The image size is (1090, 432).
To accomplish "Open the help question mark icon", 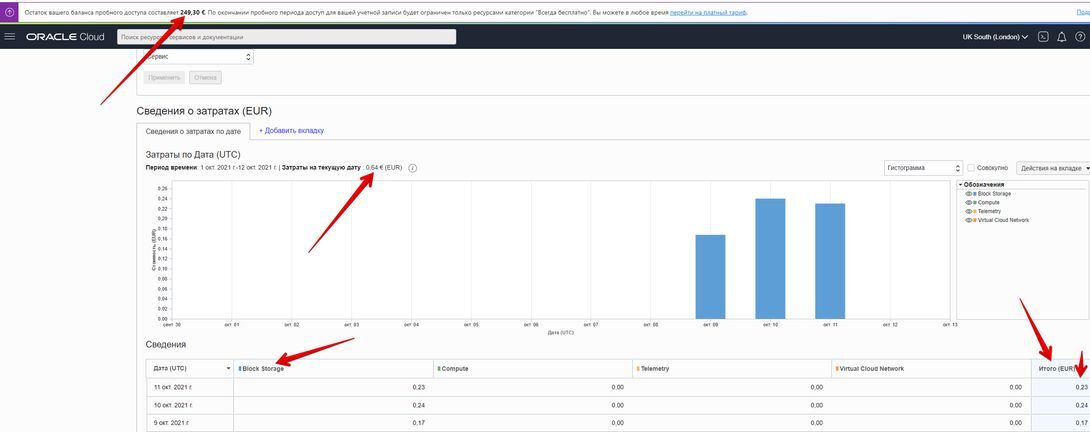I will pos(1080,37).
